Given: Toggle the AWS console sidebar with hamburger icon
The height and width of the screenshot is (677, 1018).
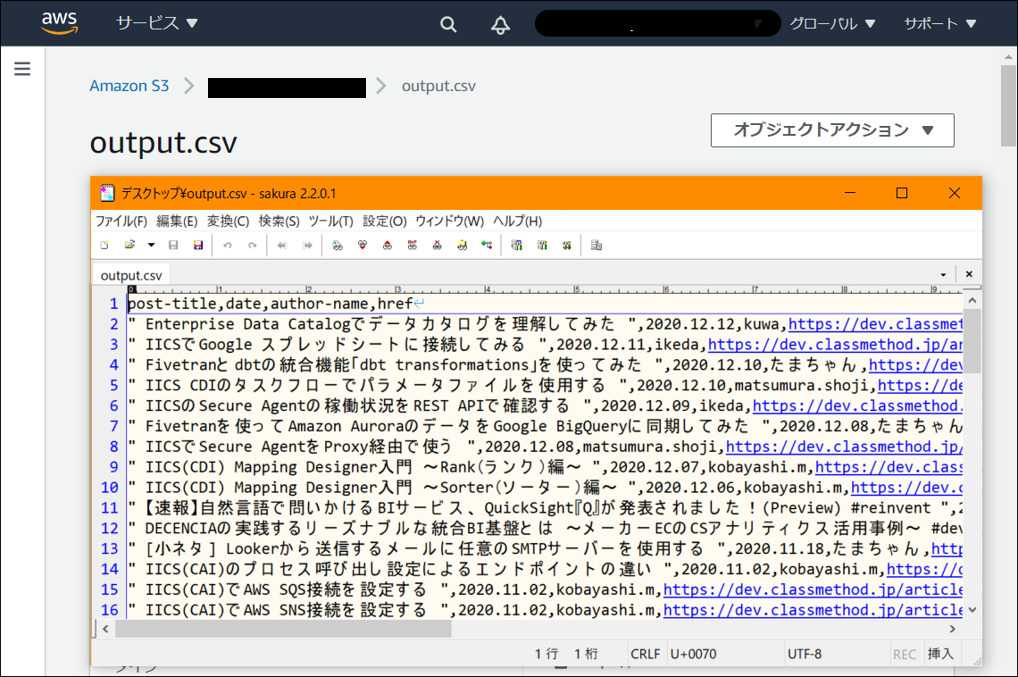Looking at the screenshot, I should point(22,68).
